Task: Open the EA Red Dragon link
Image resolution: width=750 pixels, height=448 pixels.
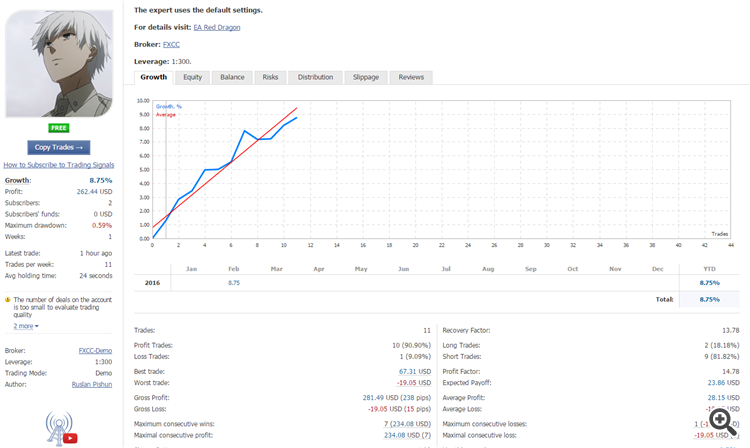Action: 217,27
